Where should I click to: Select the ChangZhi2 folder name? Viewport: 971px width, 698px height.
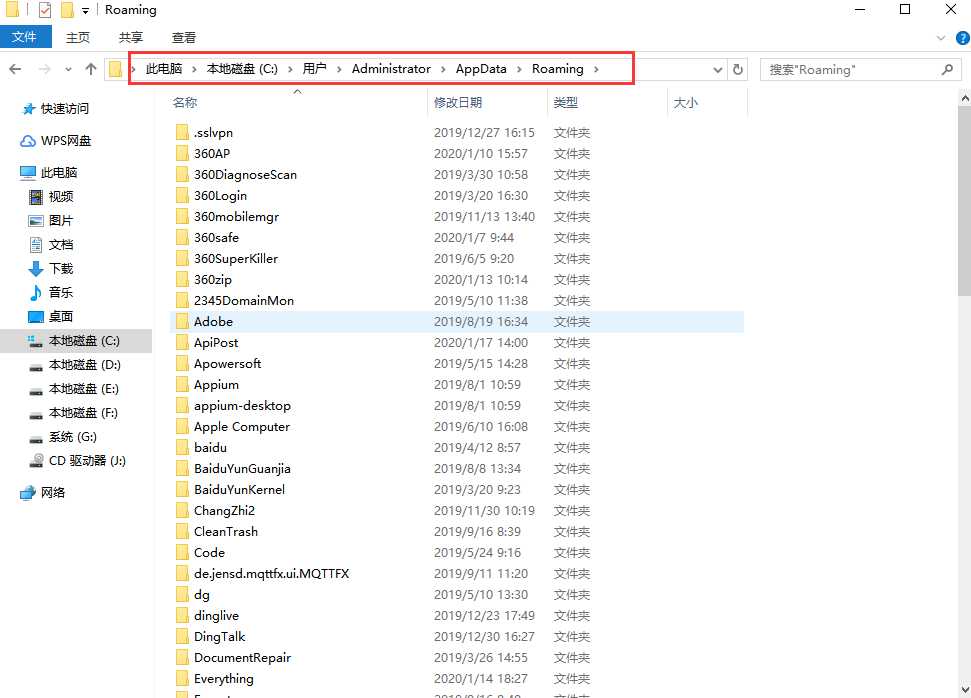(224, 511)
